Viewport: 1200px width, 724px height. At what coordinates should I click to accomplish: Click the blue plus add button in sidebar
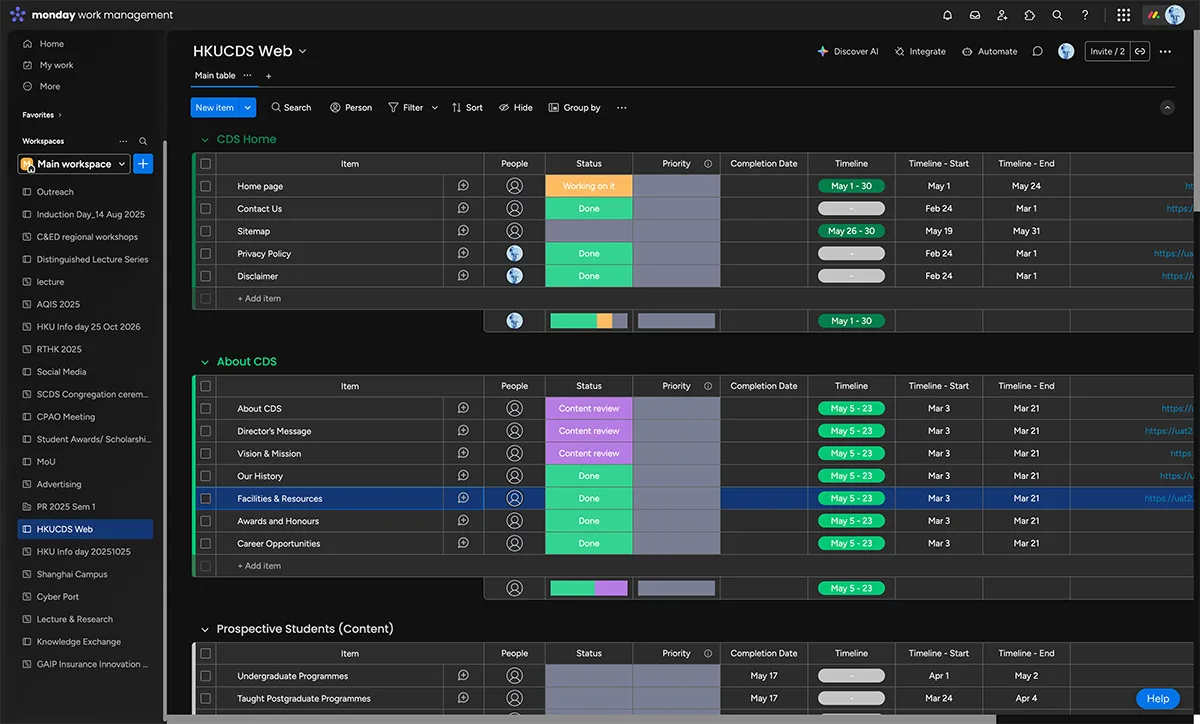click(x=143, y=163)
